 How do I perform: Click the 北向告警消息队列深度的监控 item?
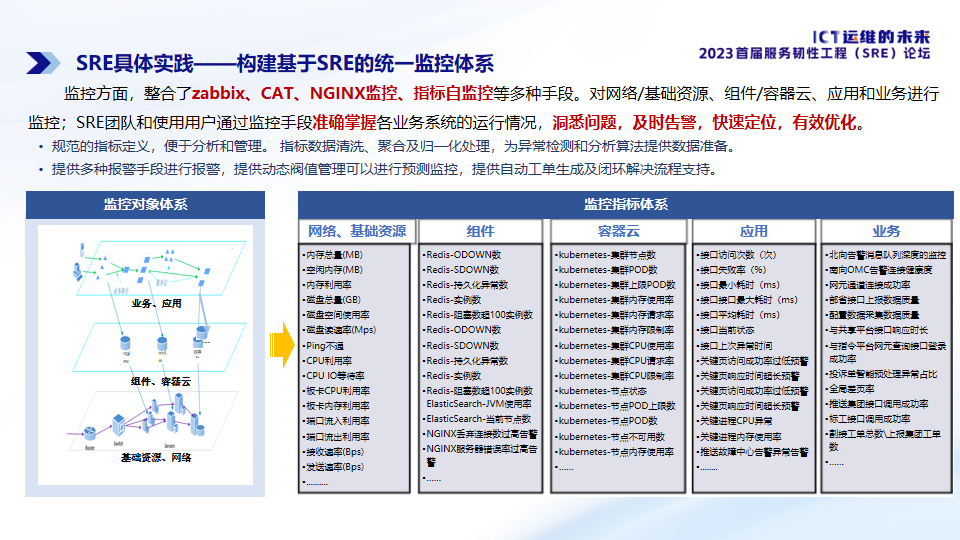click(x=885, y=255)
